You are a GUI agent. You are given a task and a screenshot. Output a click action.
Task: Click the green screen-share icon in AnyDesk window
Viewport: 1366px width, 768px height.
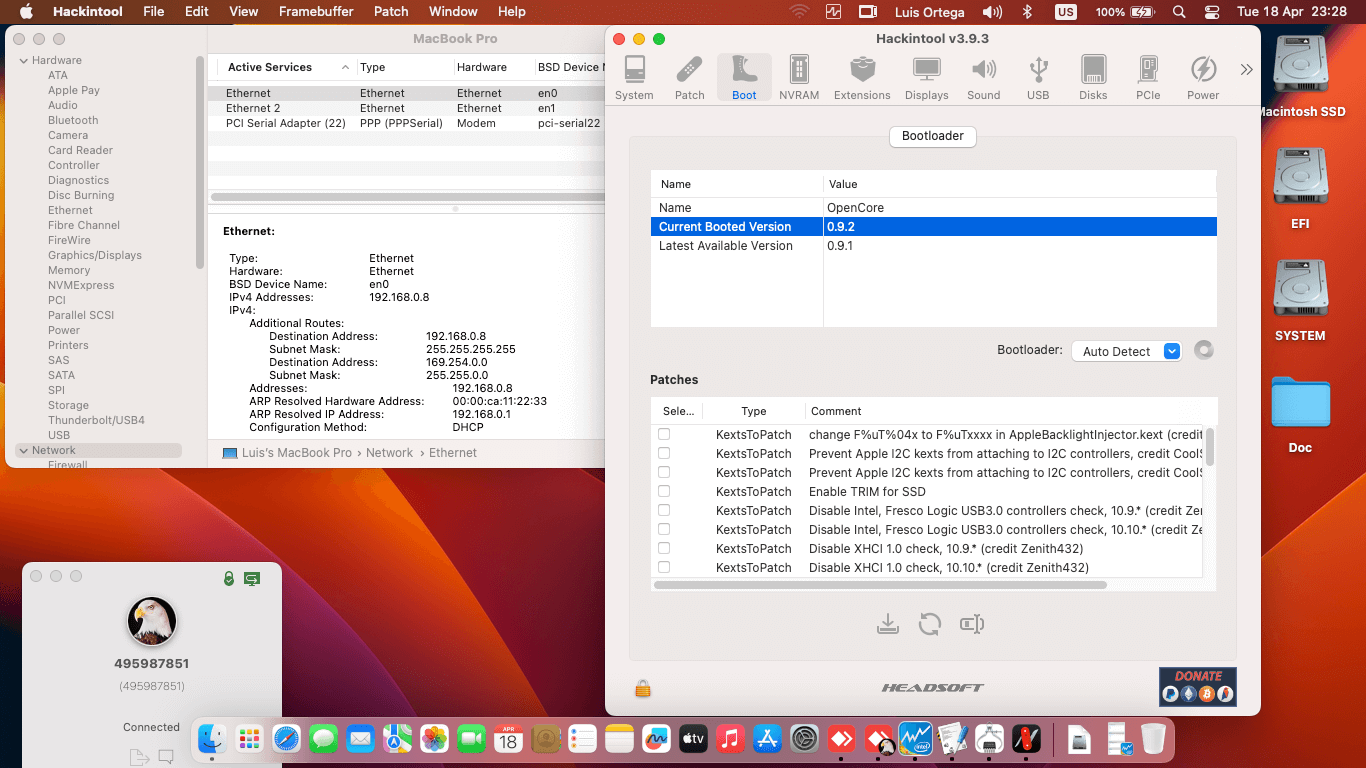click(x=252, y=578)
